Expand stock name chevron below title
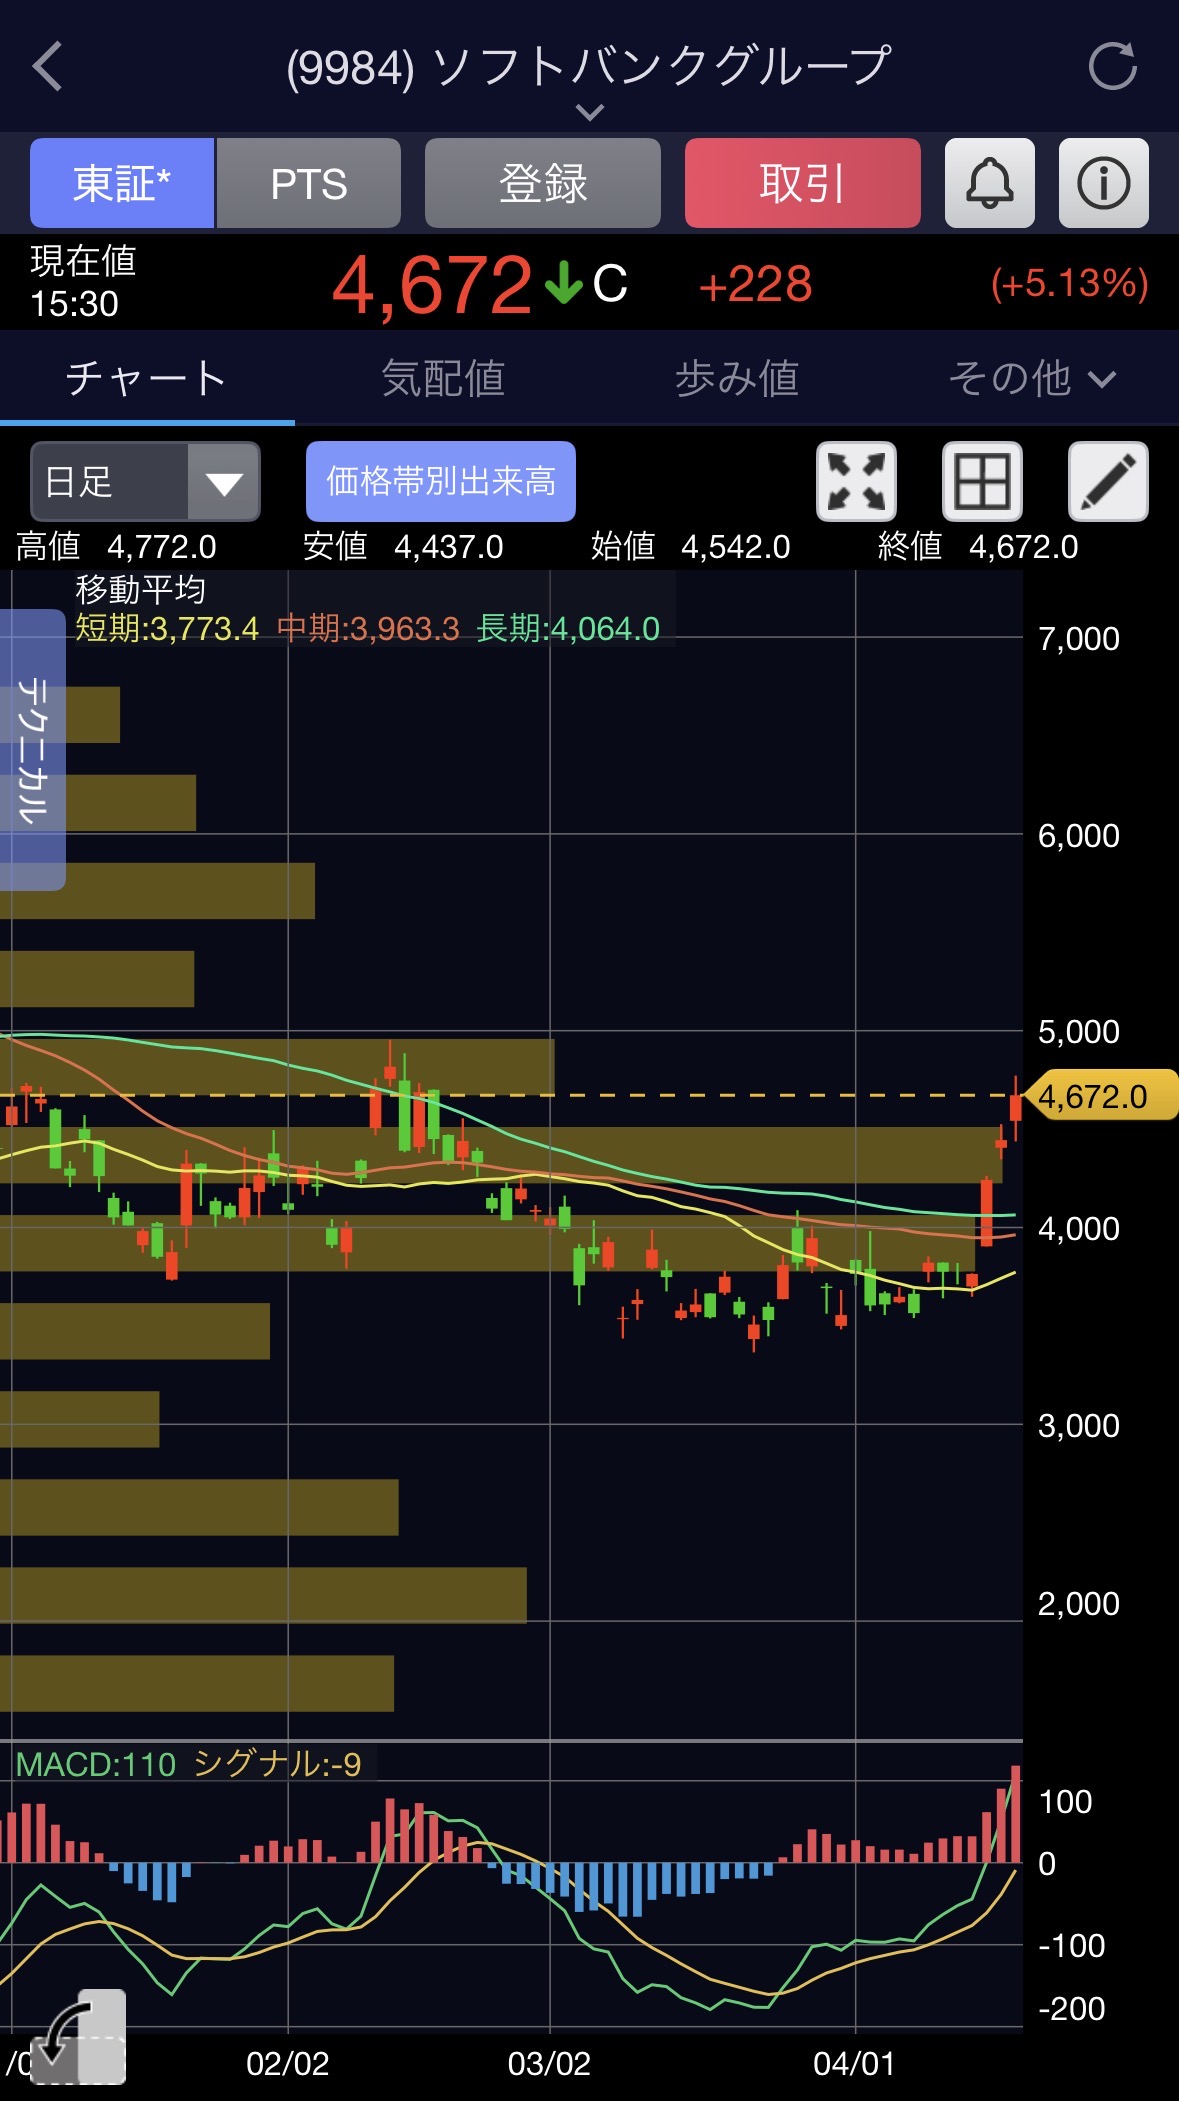Image resolution: width=1179 pixels, height=2101 pixels. pos(590,113)
